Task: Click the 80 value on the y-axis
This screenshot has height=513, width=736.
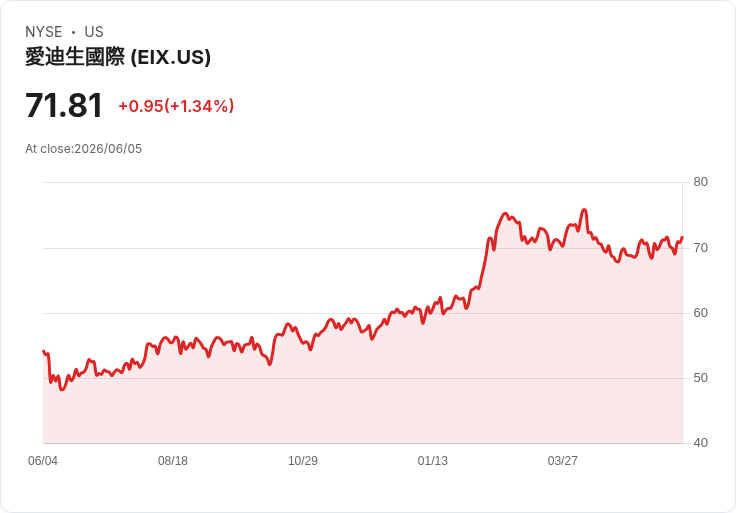Action: click(700, 182)
